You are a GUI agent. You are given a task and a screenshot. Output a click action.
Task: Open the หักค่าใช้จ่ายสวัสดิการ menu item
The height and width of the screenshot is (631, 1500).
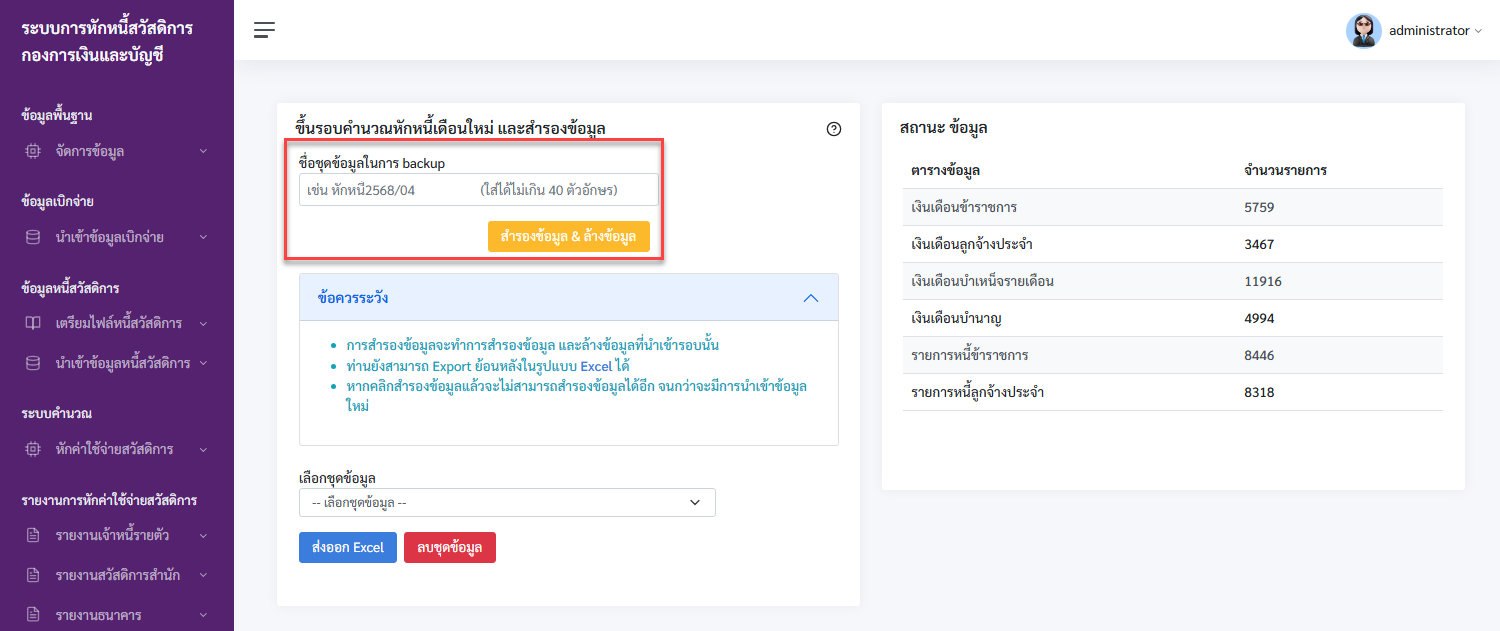pyautogui.click(x=117, y=449)
